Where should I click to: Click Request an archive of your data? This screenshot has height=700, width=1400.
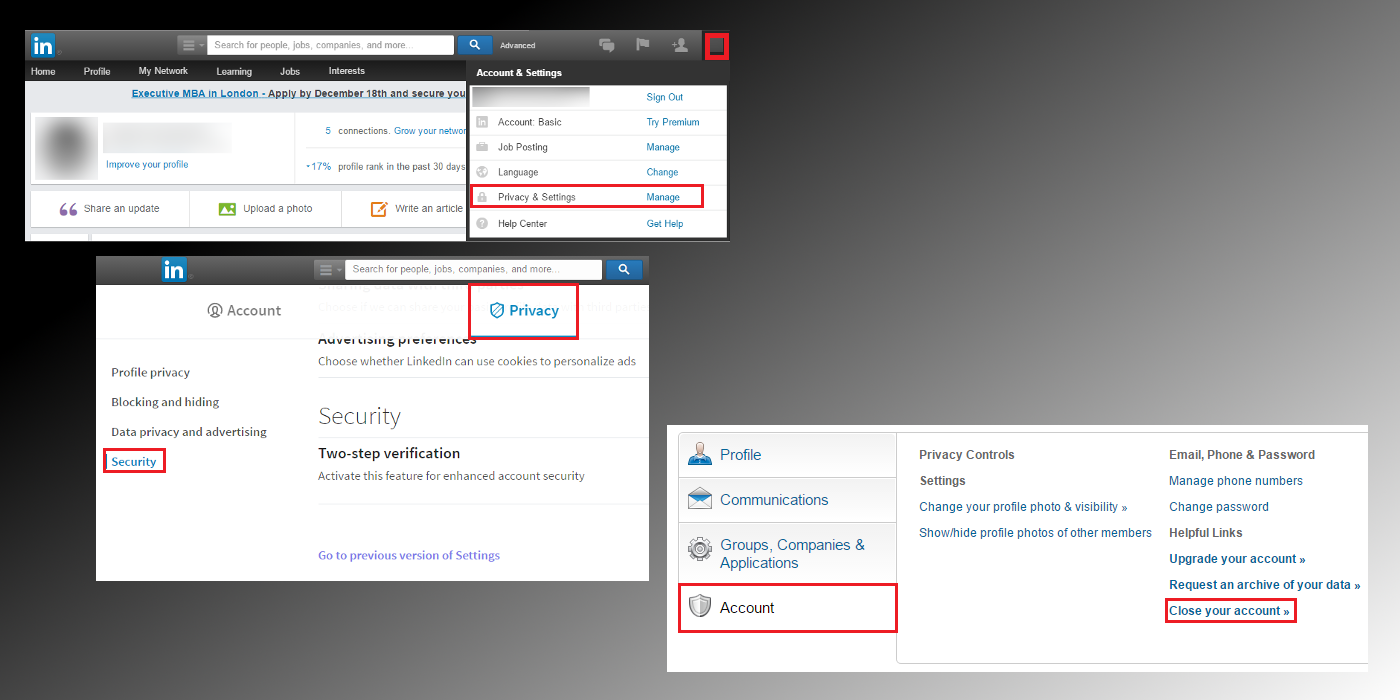[x=1265, y=585]
